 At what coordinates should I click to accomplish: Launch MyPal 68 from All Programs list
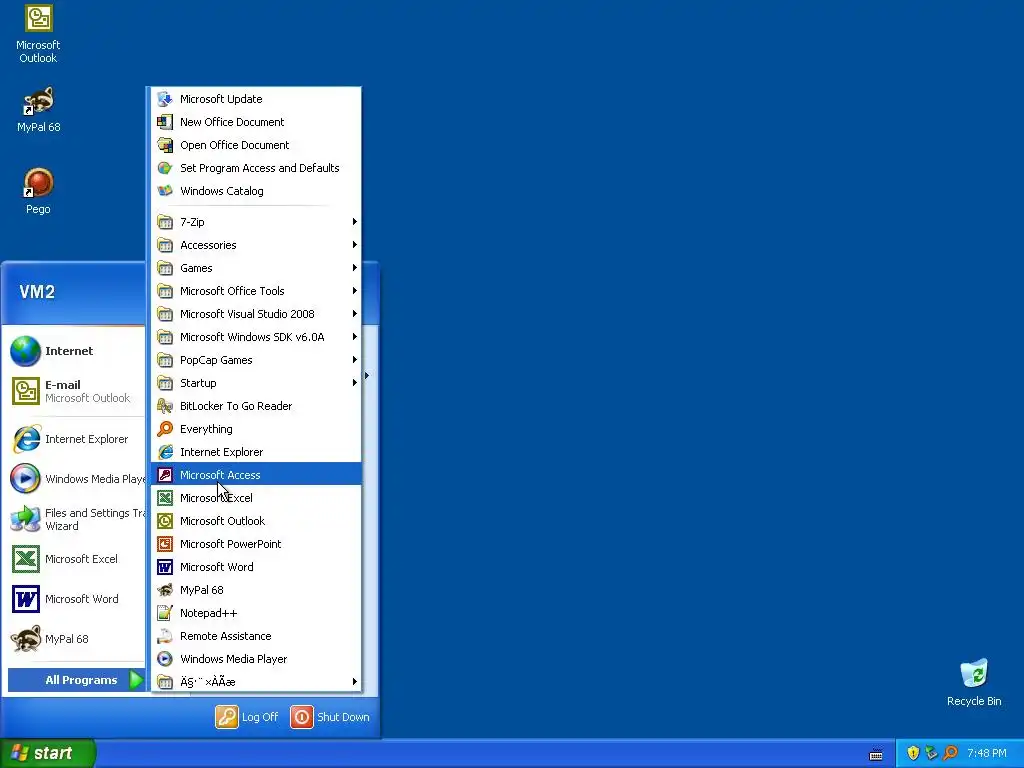(x=256, y=590)
